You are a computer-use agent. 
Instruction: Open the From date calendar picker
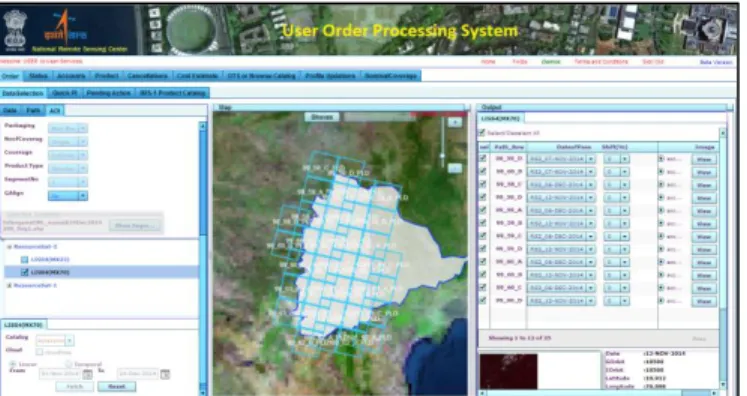88,374
